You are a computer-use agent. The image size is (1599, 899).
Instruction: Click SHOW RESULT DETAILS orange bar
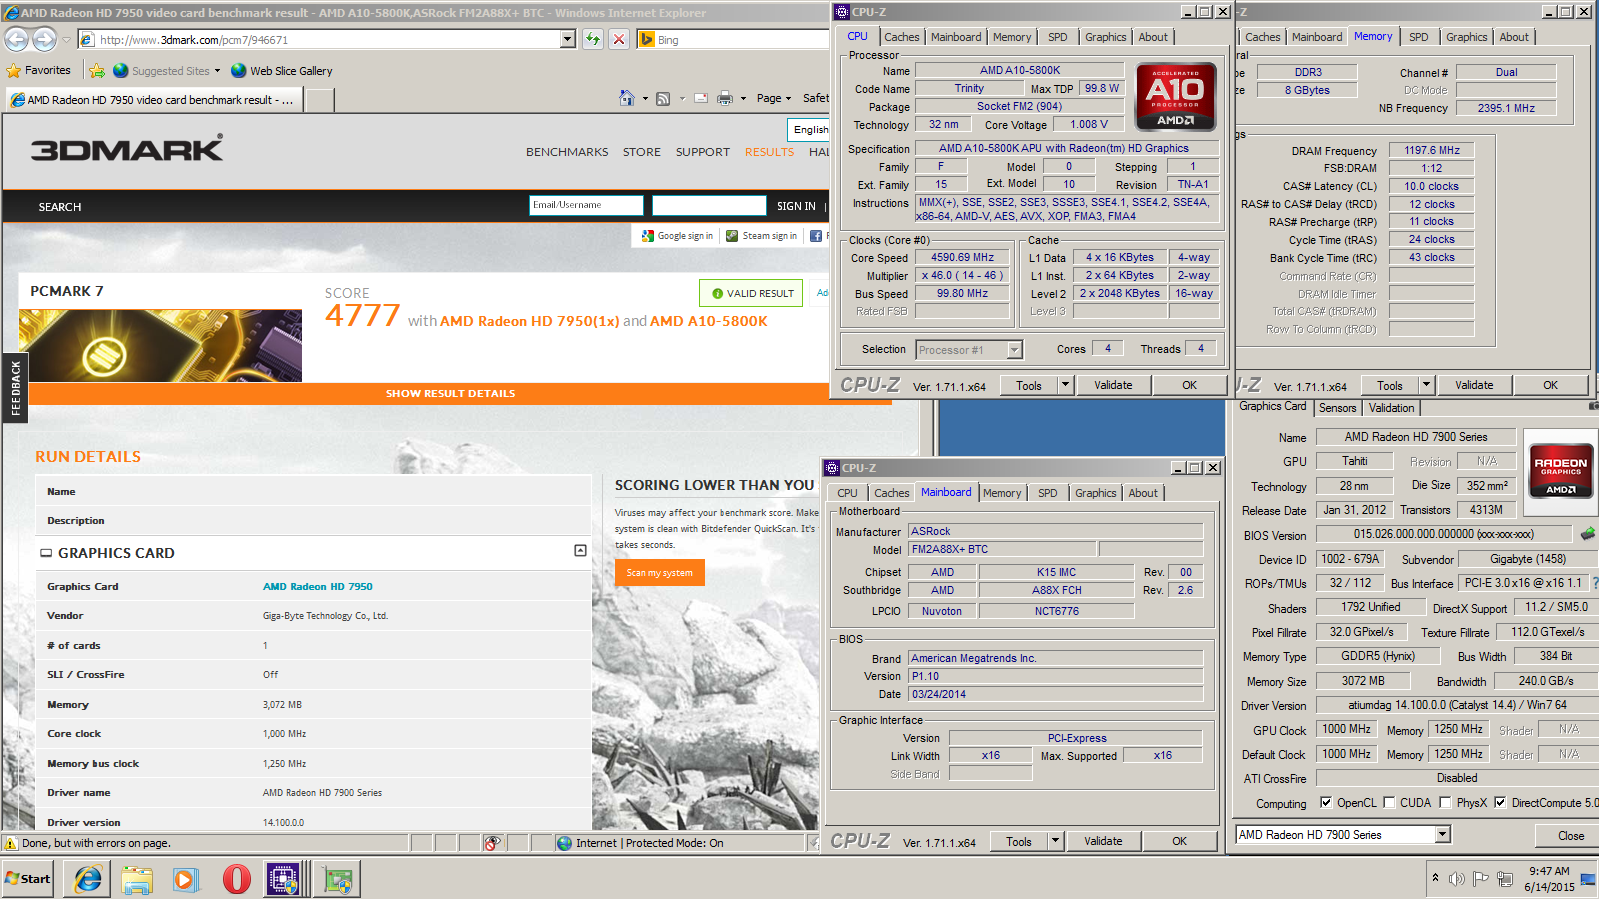[x=451, y=393]
